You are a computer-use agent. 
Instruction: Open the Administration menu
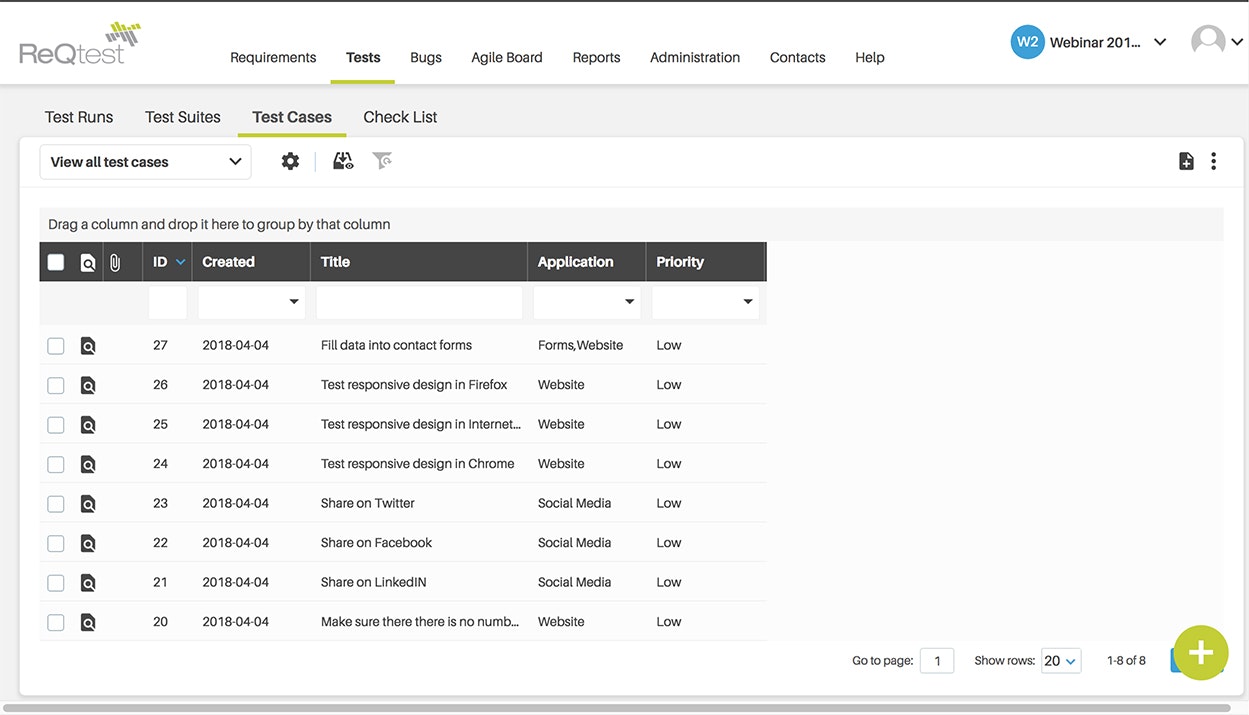pyautogui.click(x=695, y=57)
